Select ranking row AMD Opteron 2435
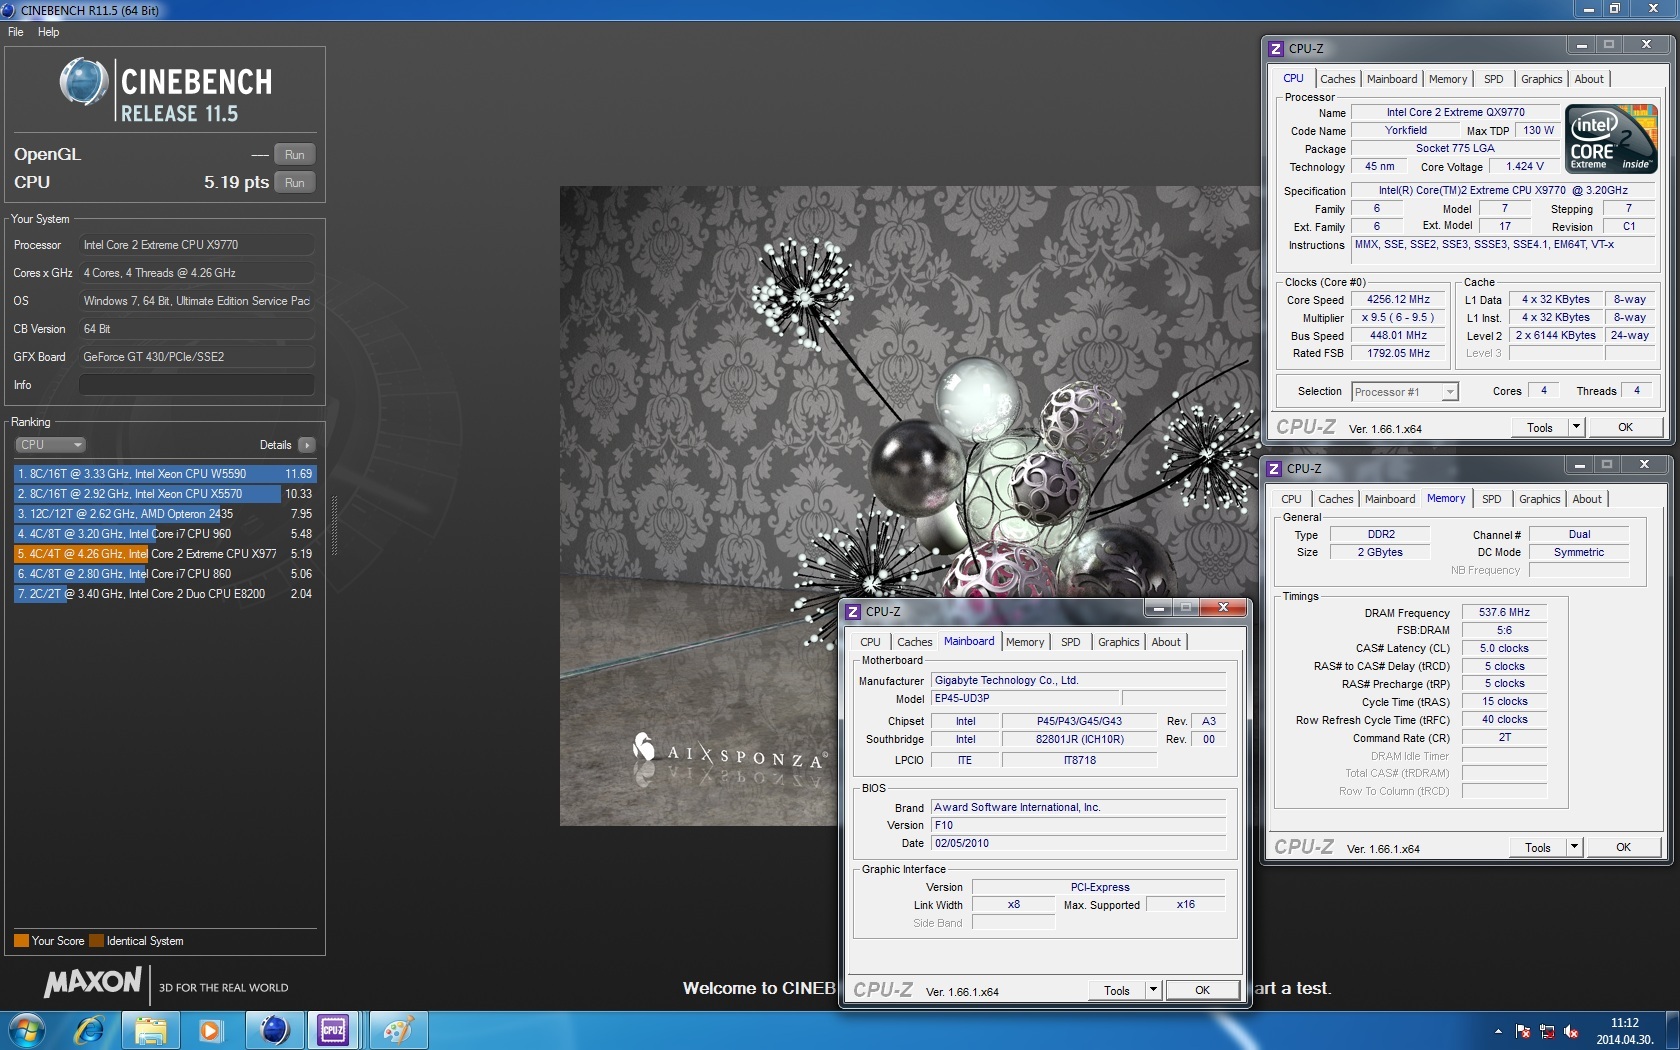Screen dimensions: 1680x1050 [x=164, y=514]
